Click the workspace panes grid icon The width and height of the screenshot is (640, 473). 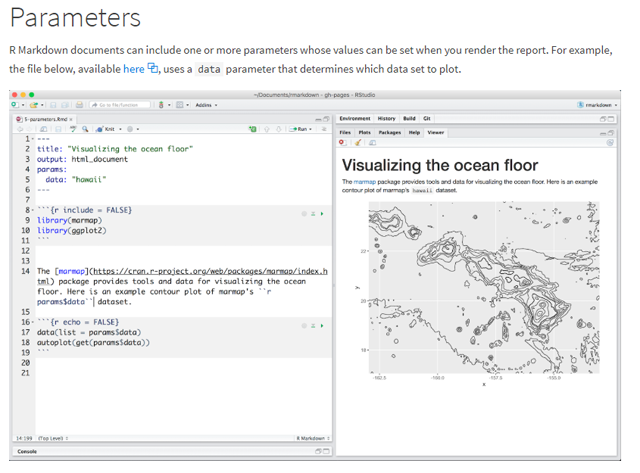180,105
